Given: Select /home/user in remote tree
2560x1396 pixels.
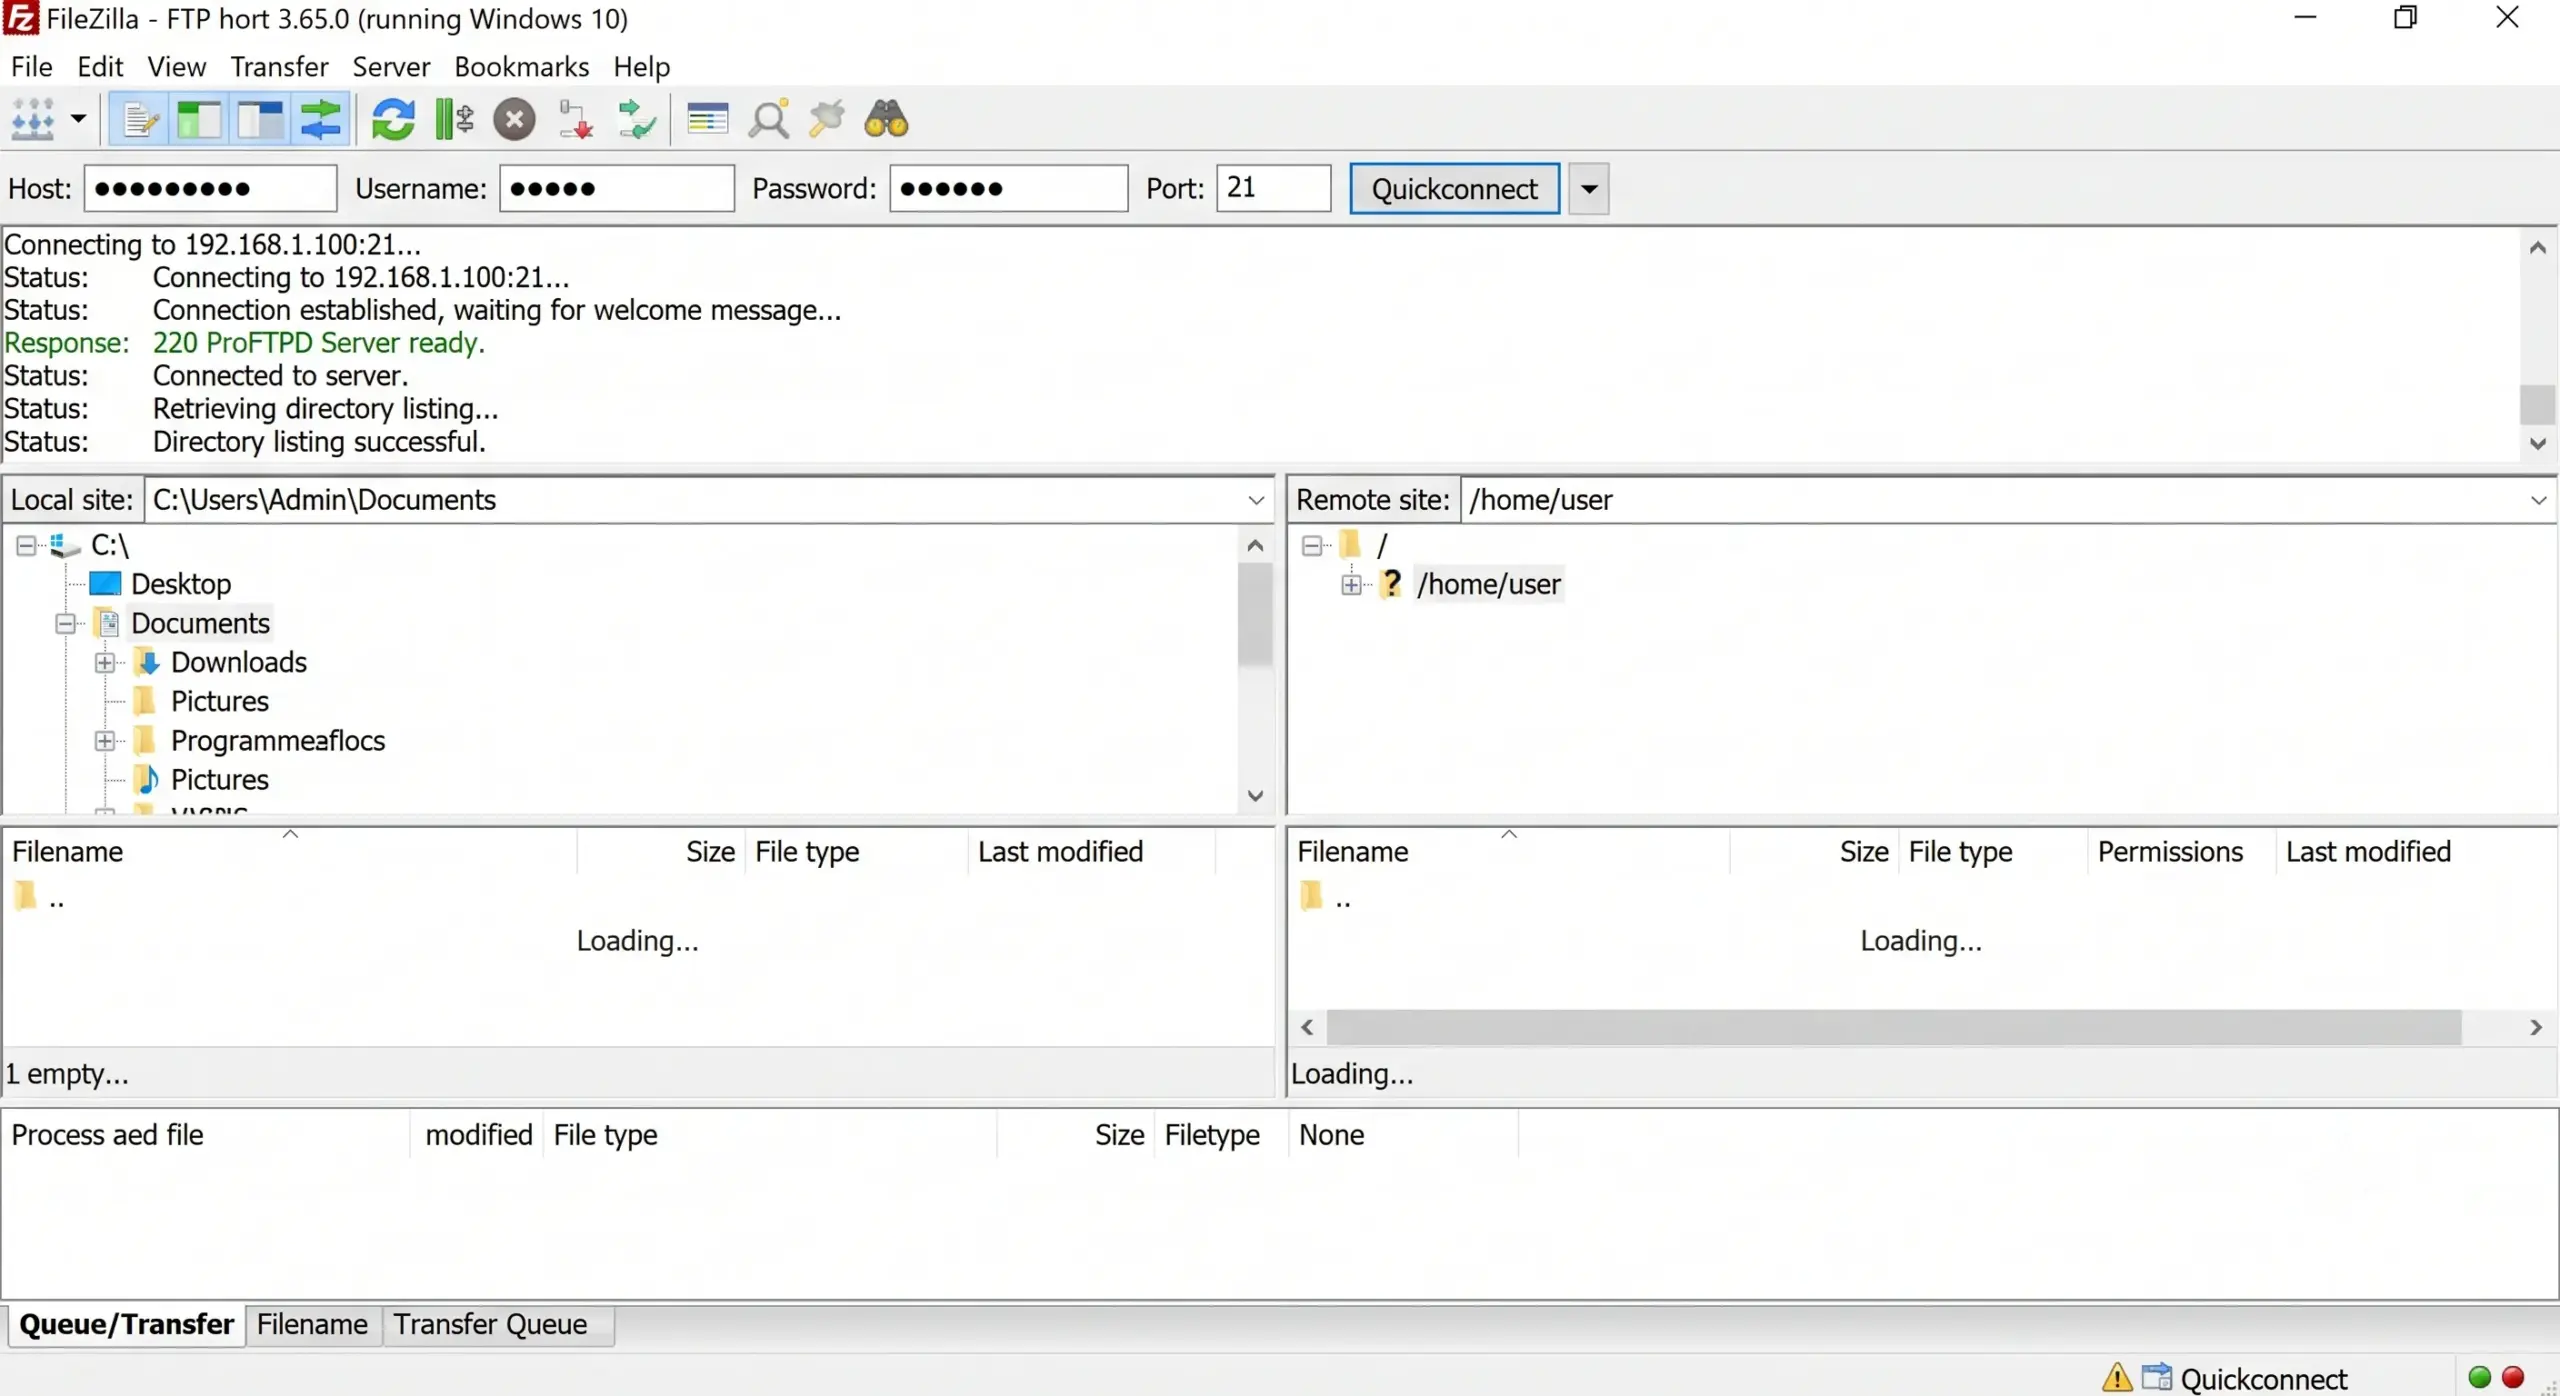Looking at the screenshot, I should (1488, 584).
